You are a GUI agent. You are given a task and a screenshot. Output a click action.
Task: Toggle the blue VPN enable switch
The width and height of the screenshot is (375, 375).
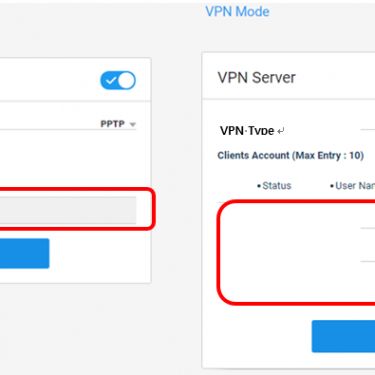pyautogui.click(x=118, y=80)
